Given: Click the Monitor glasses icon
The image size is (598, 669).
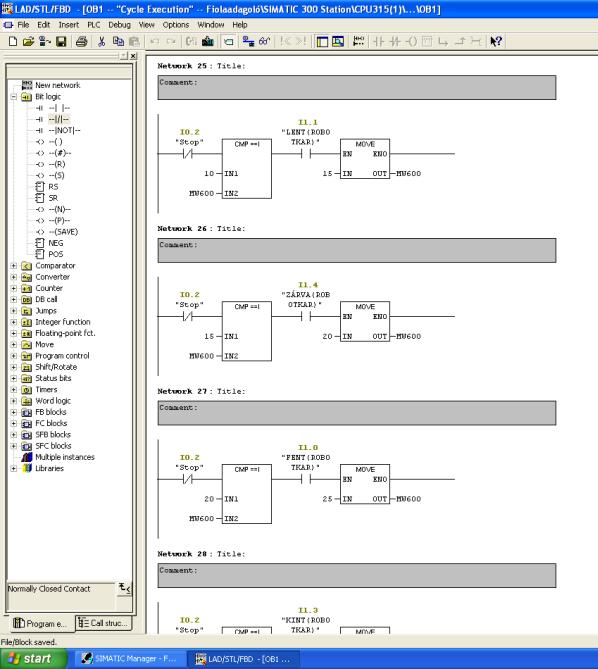Looking at the screenshot, I should 264,41.
